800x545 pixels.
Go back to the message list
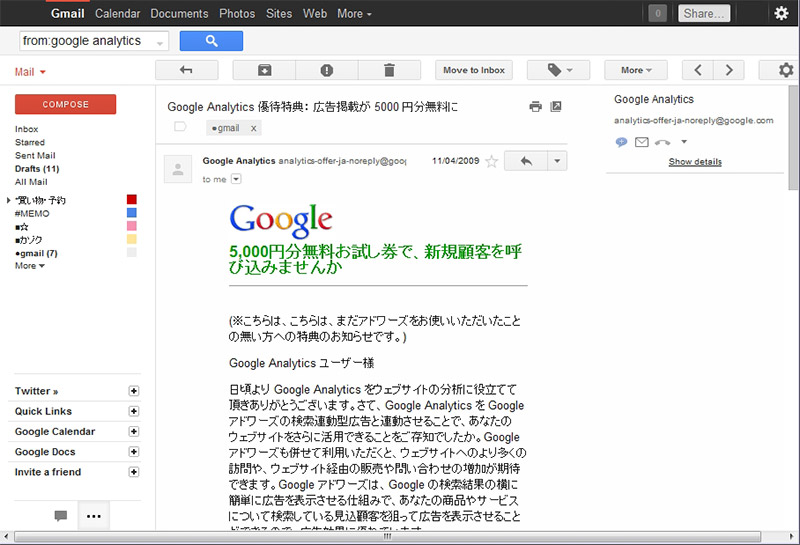[187, 70]
